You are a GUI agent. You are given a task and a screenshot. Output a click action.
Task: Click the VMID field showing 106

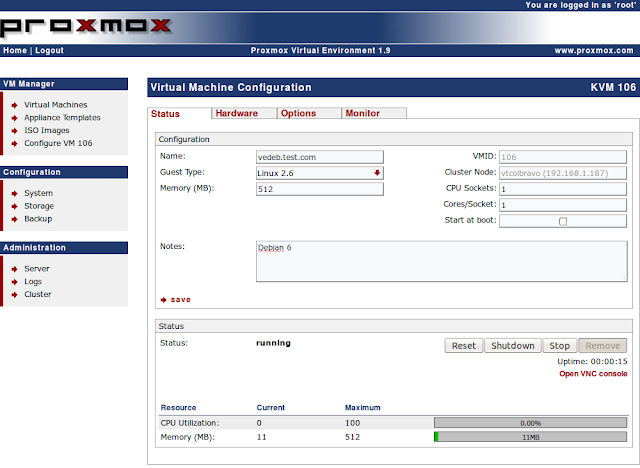[x=563, y=157]
